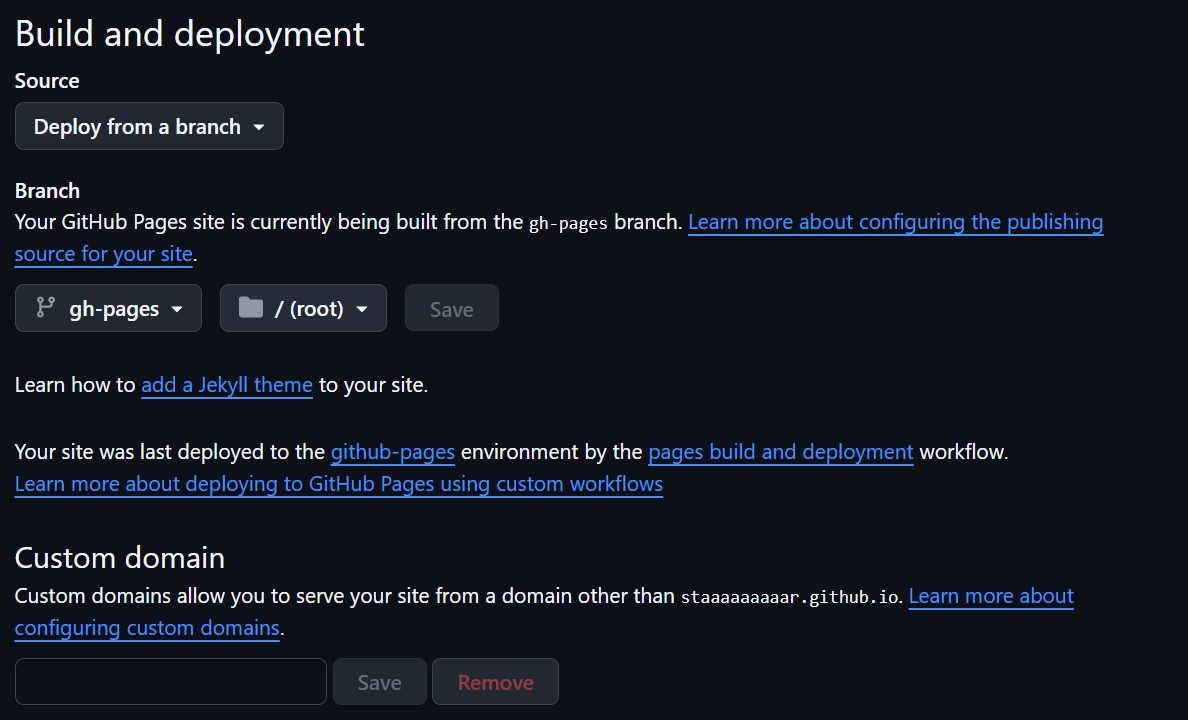Click the folder icon next to / (root)
Viewport: 1188px width, 720px height.
251,308
